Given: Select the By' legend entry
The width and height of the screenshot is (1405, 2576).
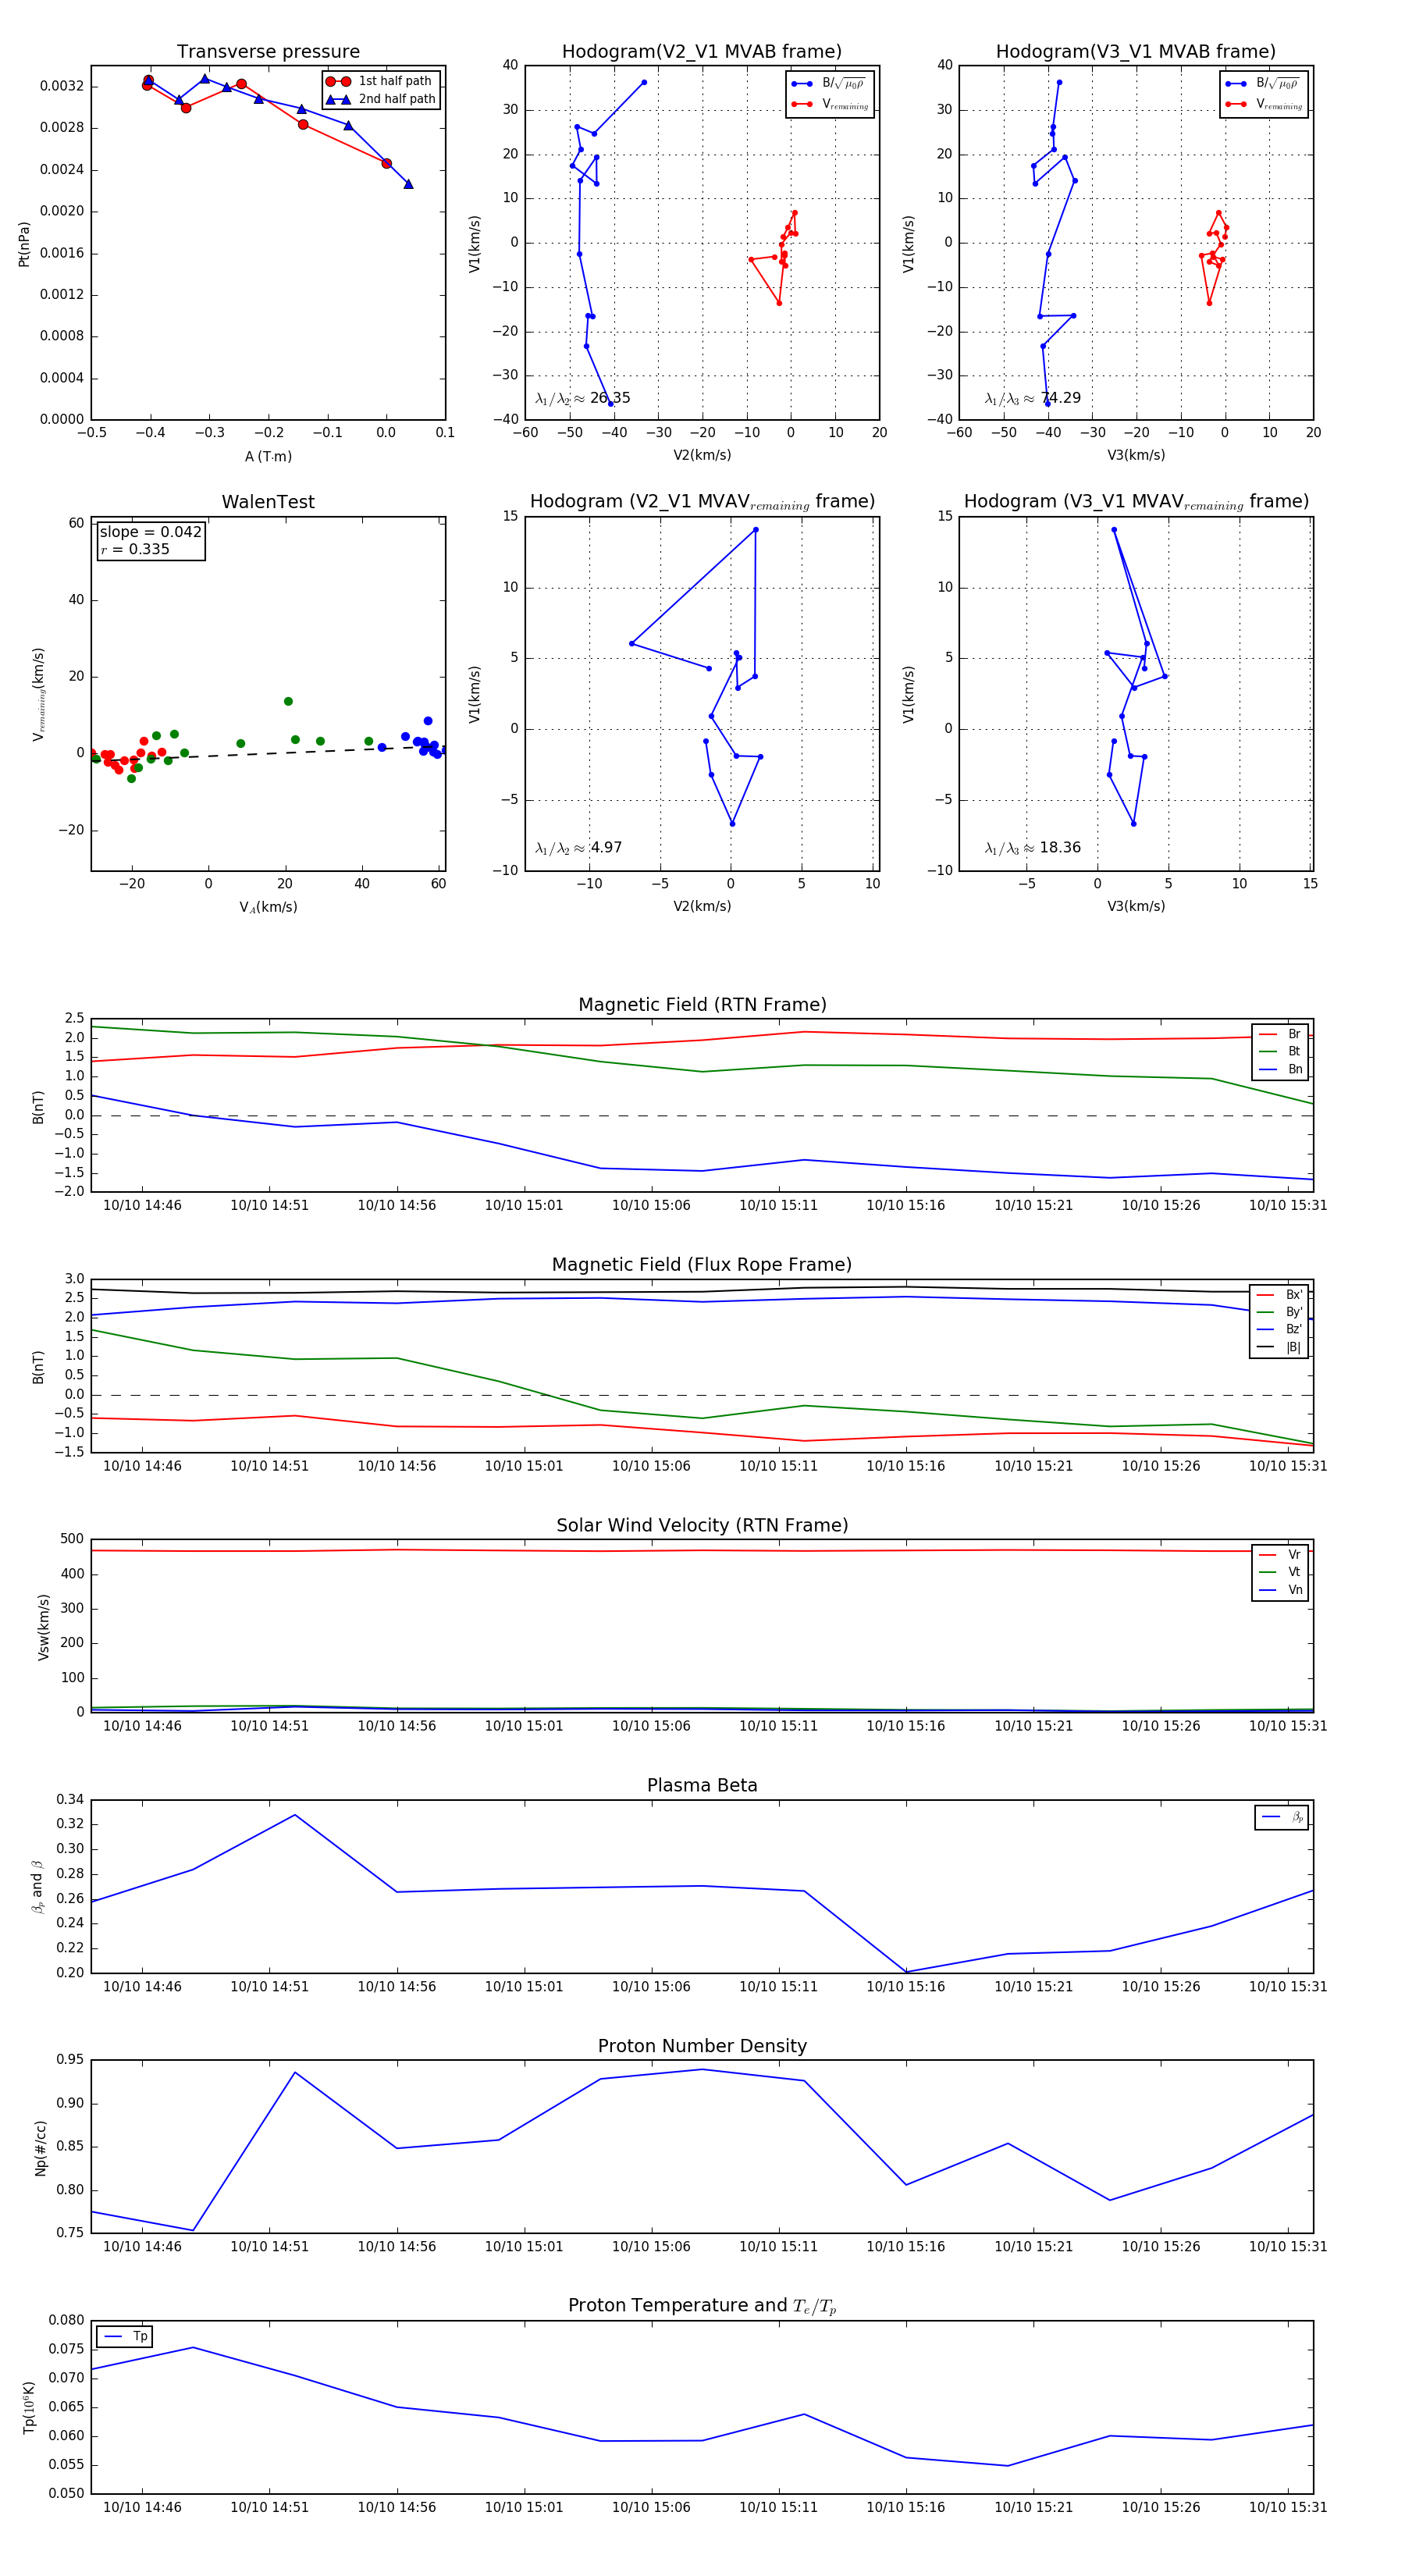Looking at the screenshot, I should click(1280, 1312).
